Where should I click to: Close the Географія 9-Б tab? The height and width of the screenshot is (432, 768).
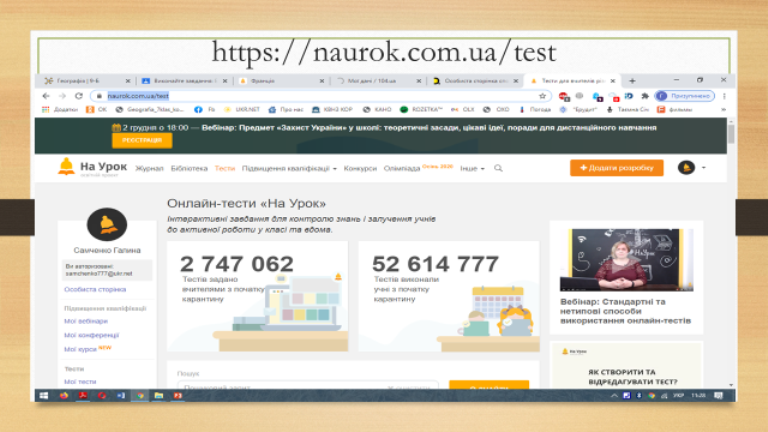[128, 81]
